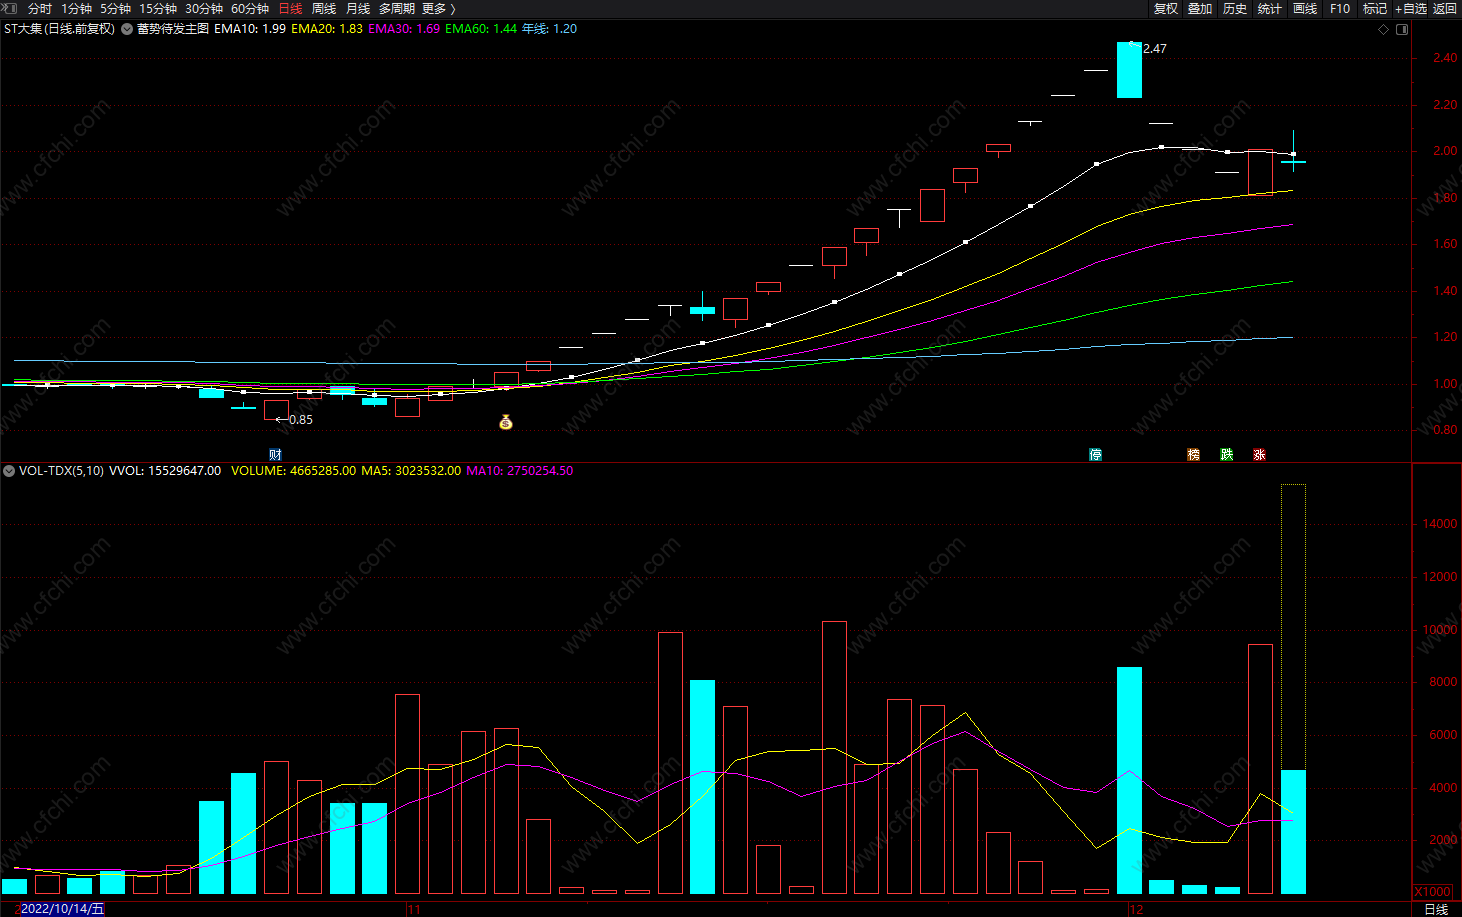Open the main indicator dropdown arrow beside 蓄势待发主图

tap(127, 29)
